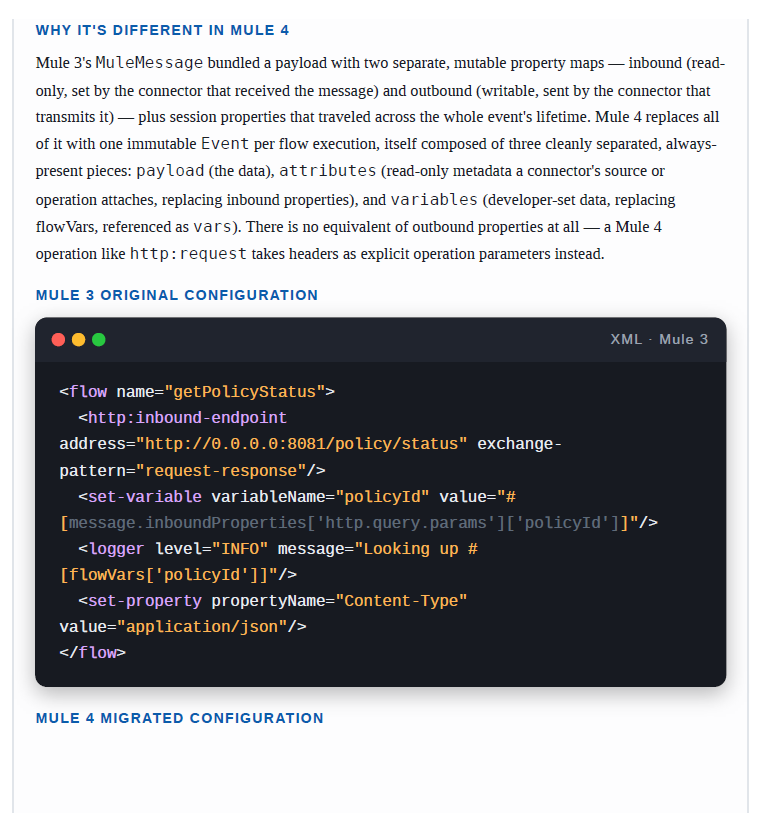Click the logger tag in code block
This screenshot has width=758, height=813.
(x=116, y=549)
